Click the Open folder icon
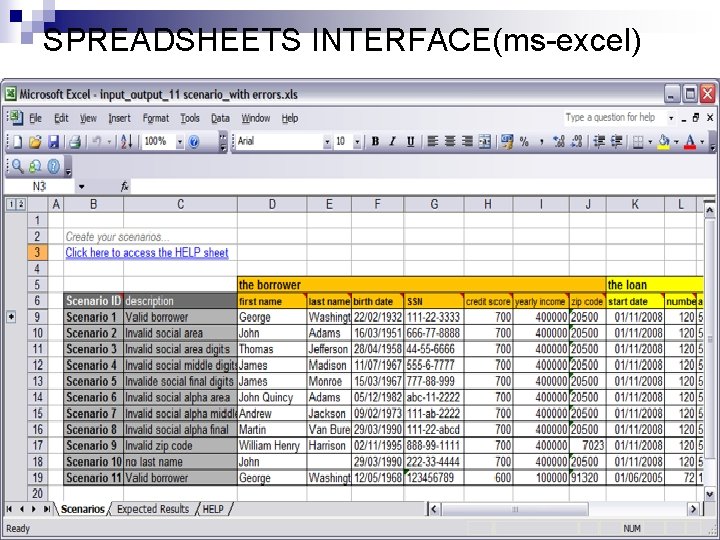720x540 pixels. pyautogui.click(x=35, y=142)
